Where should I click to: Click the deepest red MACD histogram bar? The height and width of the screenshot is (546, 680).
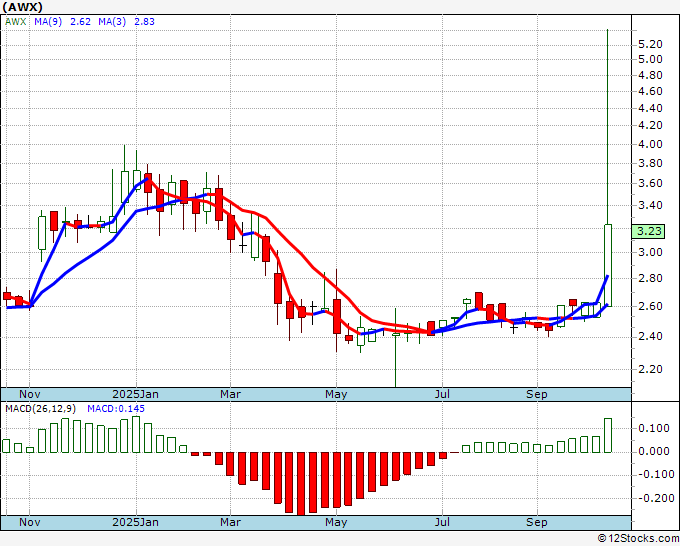(301, 484)
